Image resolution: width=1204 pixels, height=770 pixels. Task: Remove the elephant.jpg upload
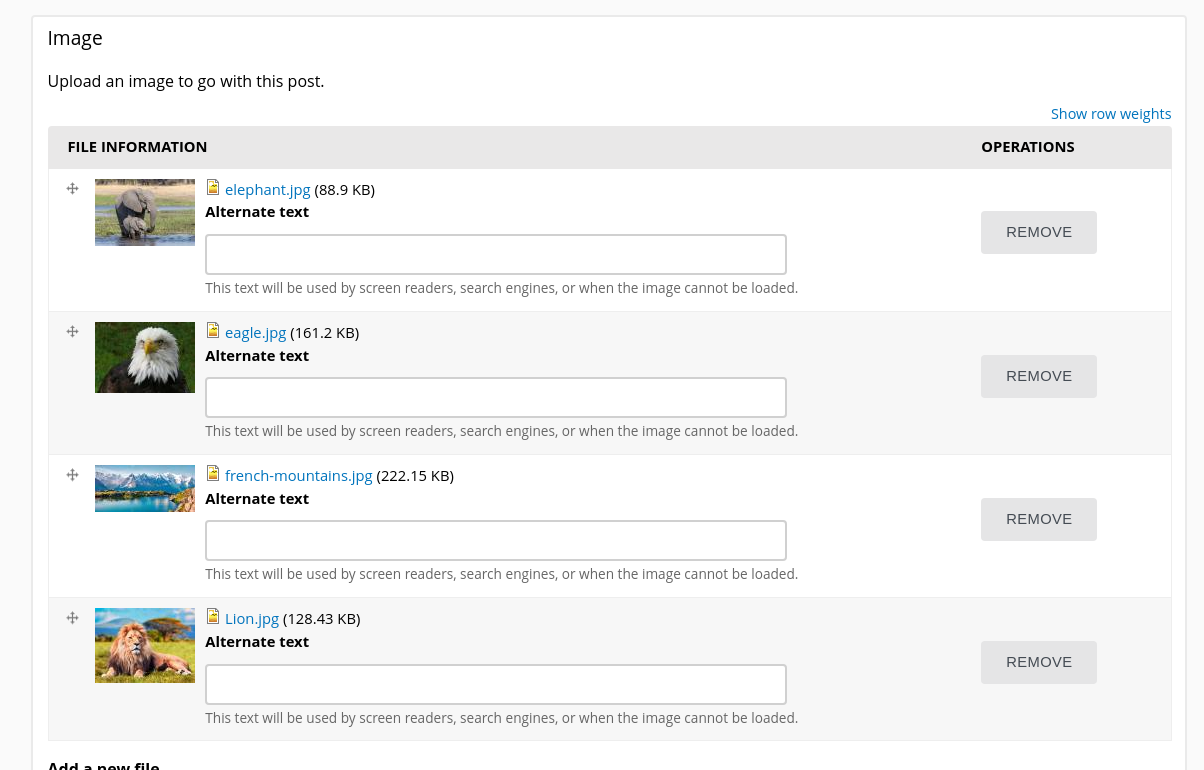pyautogui.click(x=1038, y=232)
